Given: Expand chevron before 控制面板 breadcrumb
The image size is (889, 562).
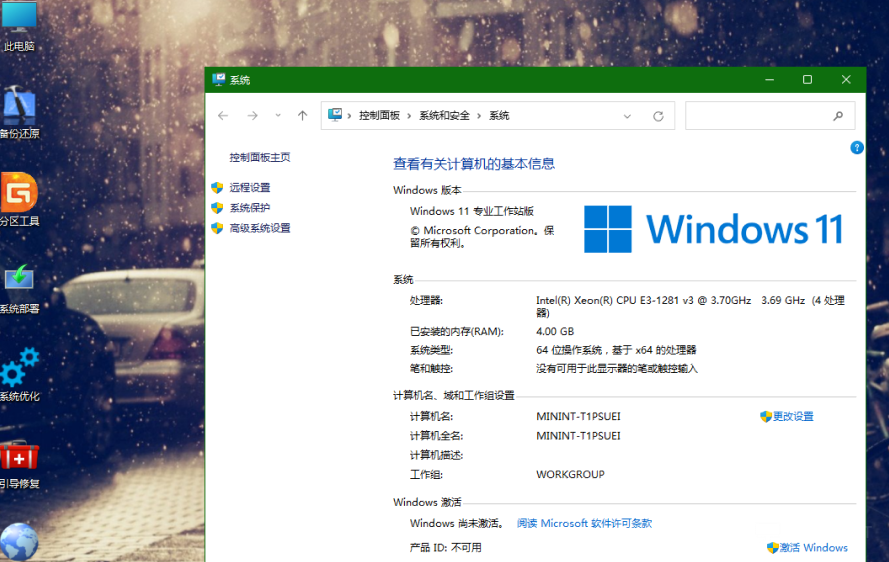Looking at the screenshot, I should coord(349,116).
